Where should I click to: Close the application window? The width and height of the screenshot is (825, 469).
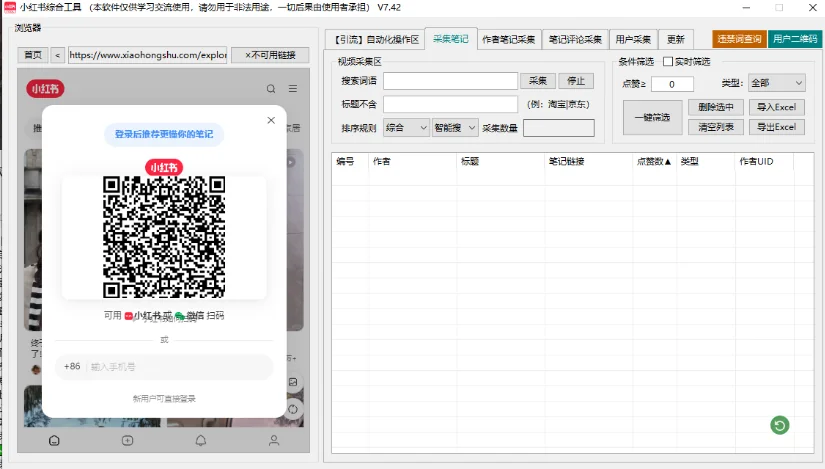pos(812,7)
